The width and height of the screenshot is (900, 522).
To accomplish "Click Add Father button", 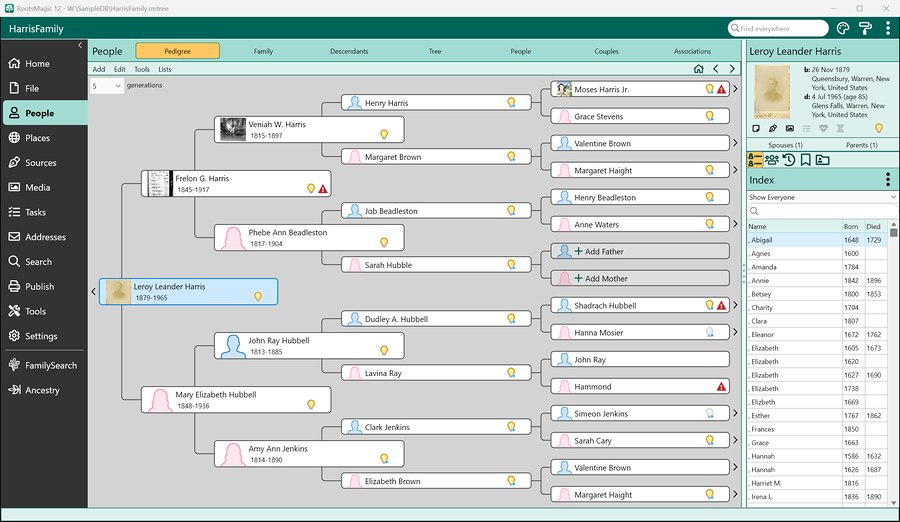I will (x=640, y=251).
